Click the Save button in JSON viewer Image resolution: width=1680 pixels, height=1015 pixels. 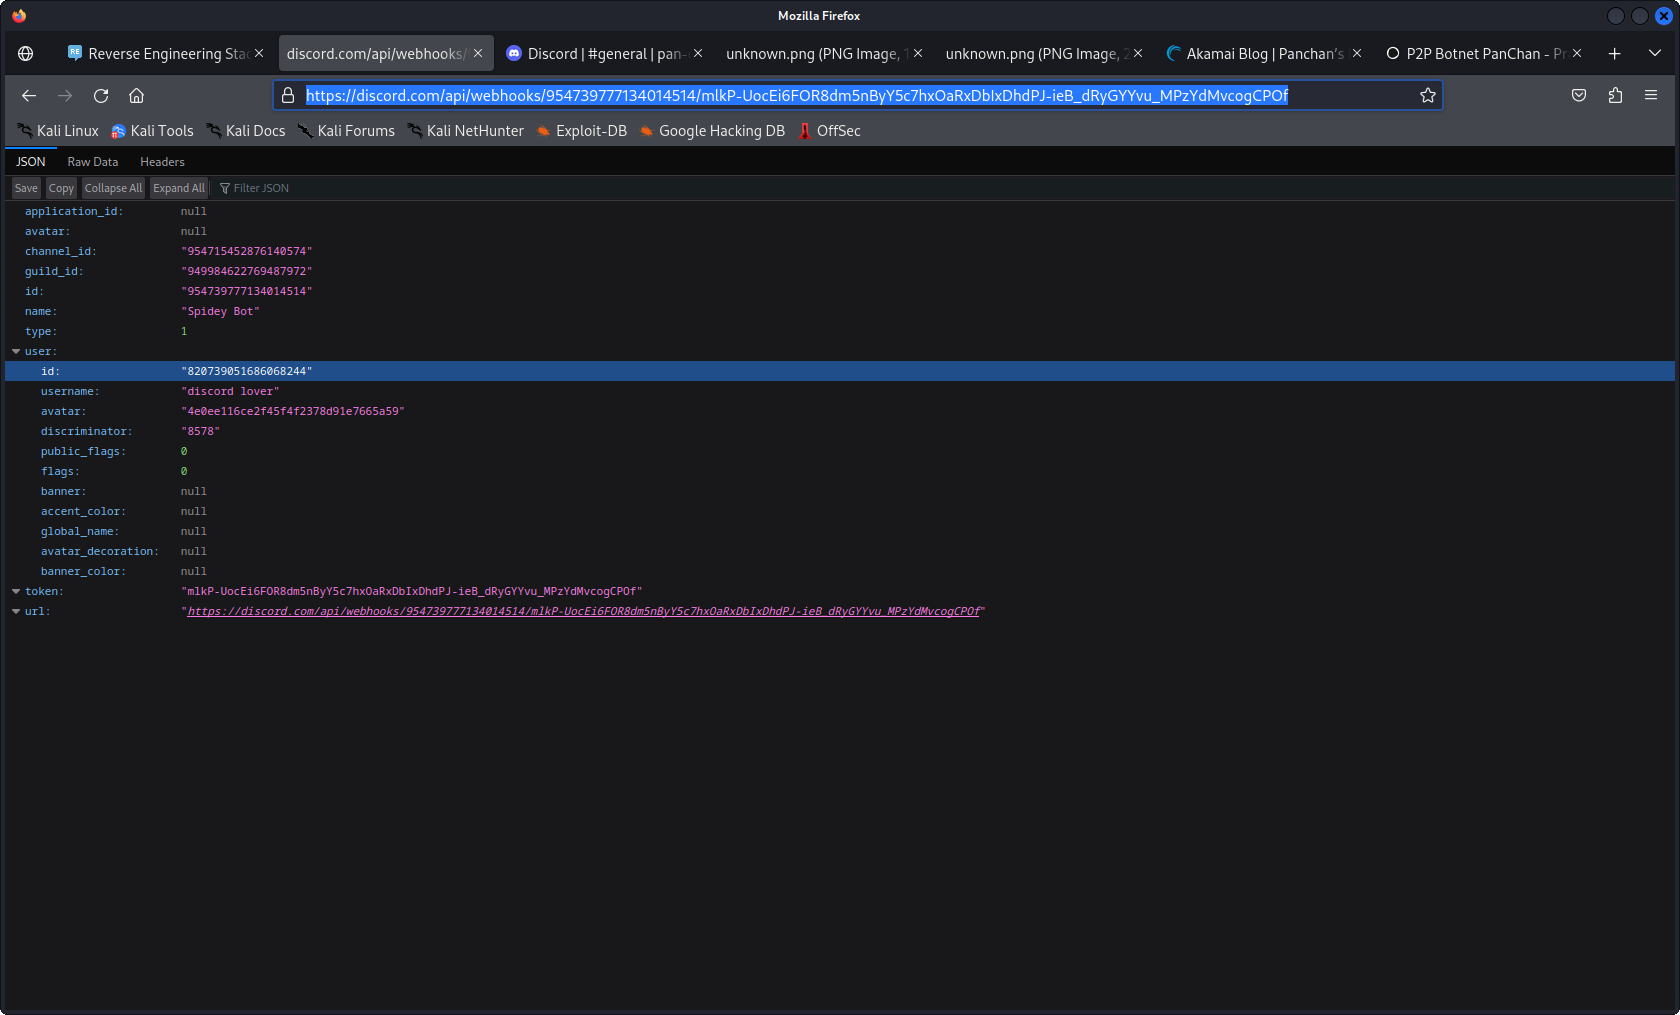(26, 188)
